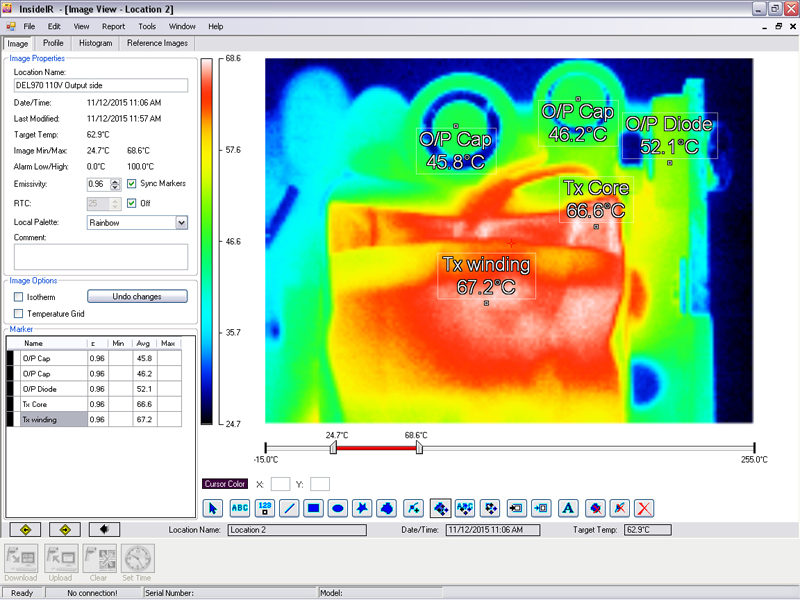Screen dimensions: 800x600
Task: Open the Tools menu
Action: point(147,26)
